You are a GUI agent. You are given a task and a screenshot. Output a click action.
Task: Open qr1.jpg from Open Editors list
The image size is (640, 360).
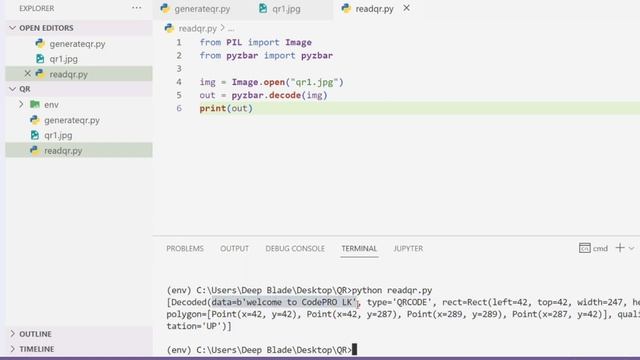tap(64, 59)
